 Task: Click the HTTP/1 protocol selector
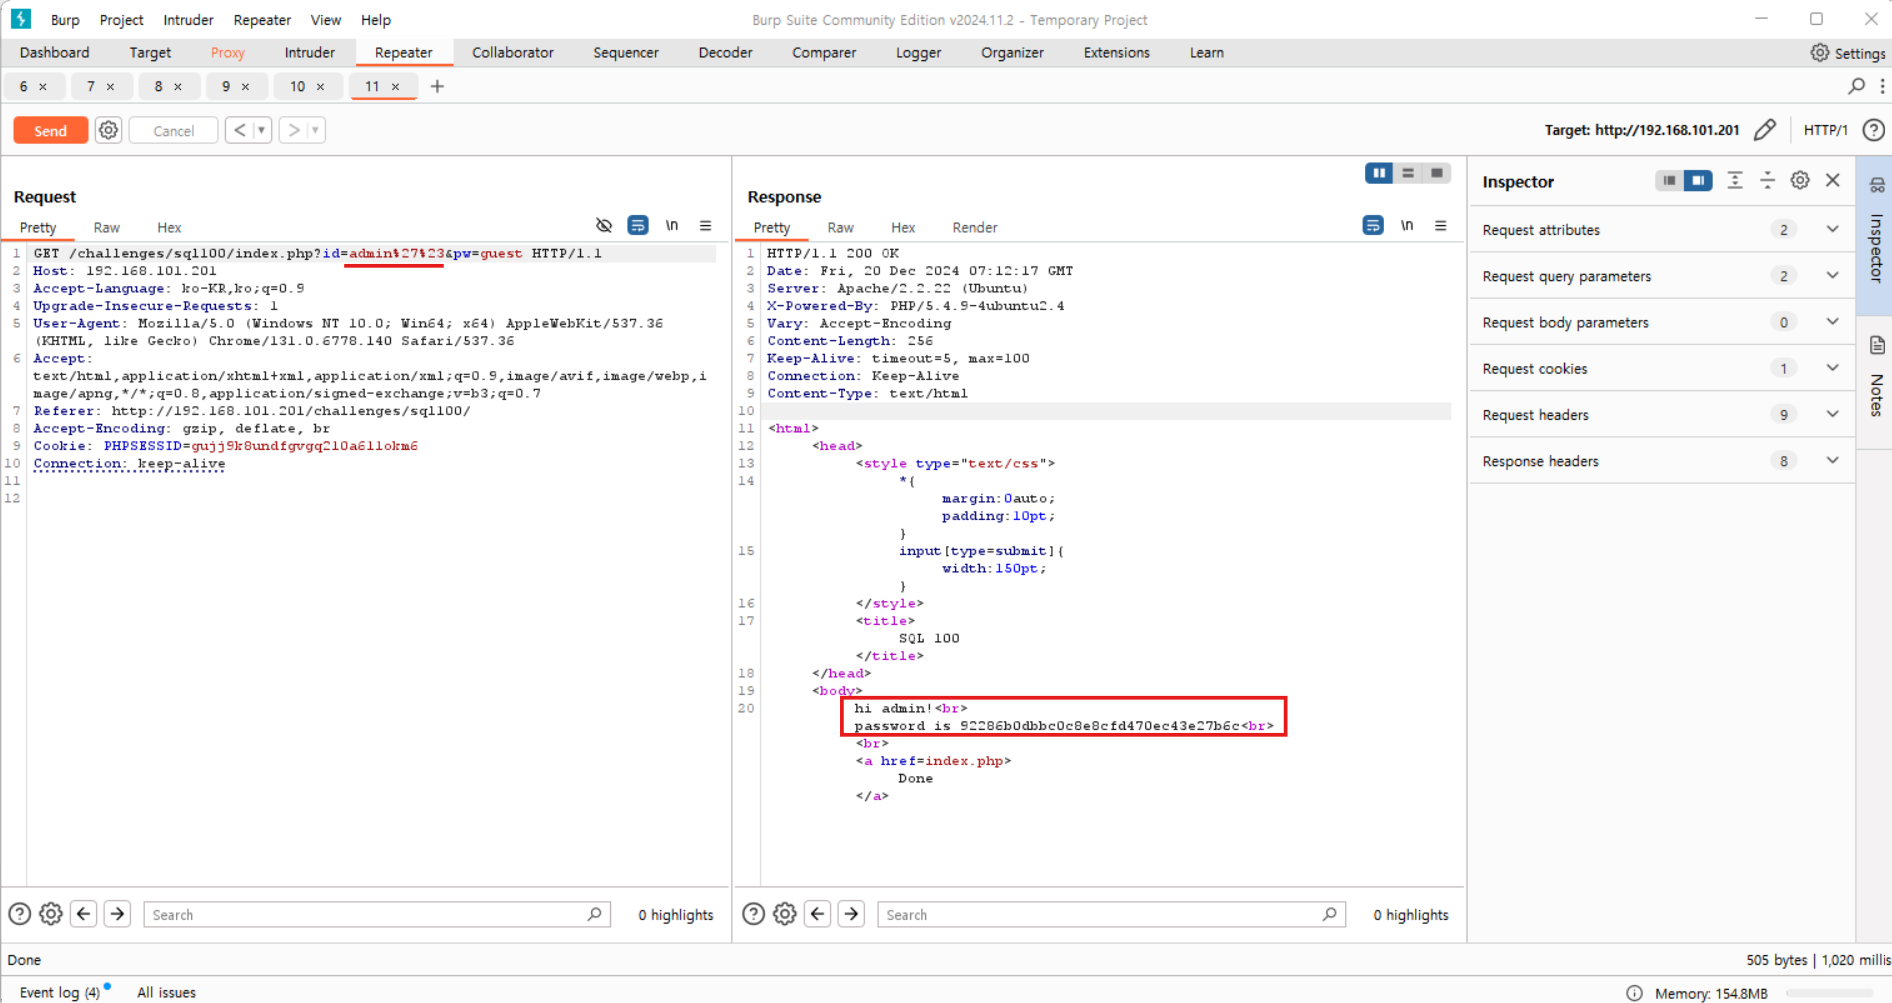[x=1825, y=130]
